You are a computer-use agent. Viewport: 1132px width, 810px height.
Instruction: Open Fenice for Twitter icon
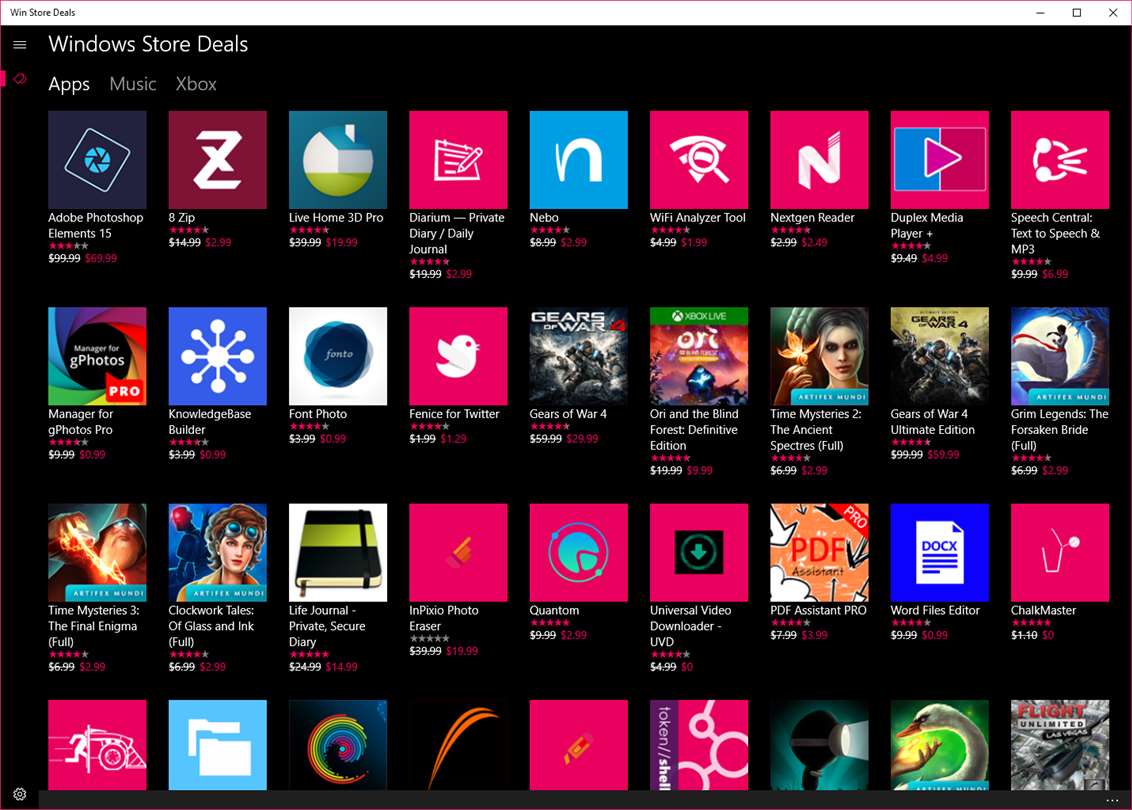click(458, 356)
